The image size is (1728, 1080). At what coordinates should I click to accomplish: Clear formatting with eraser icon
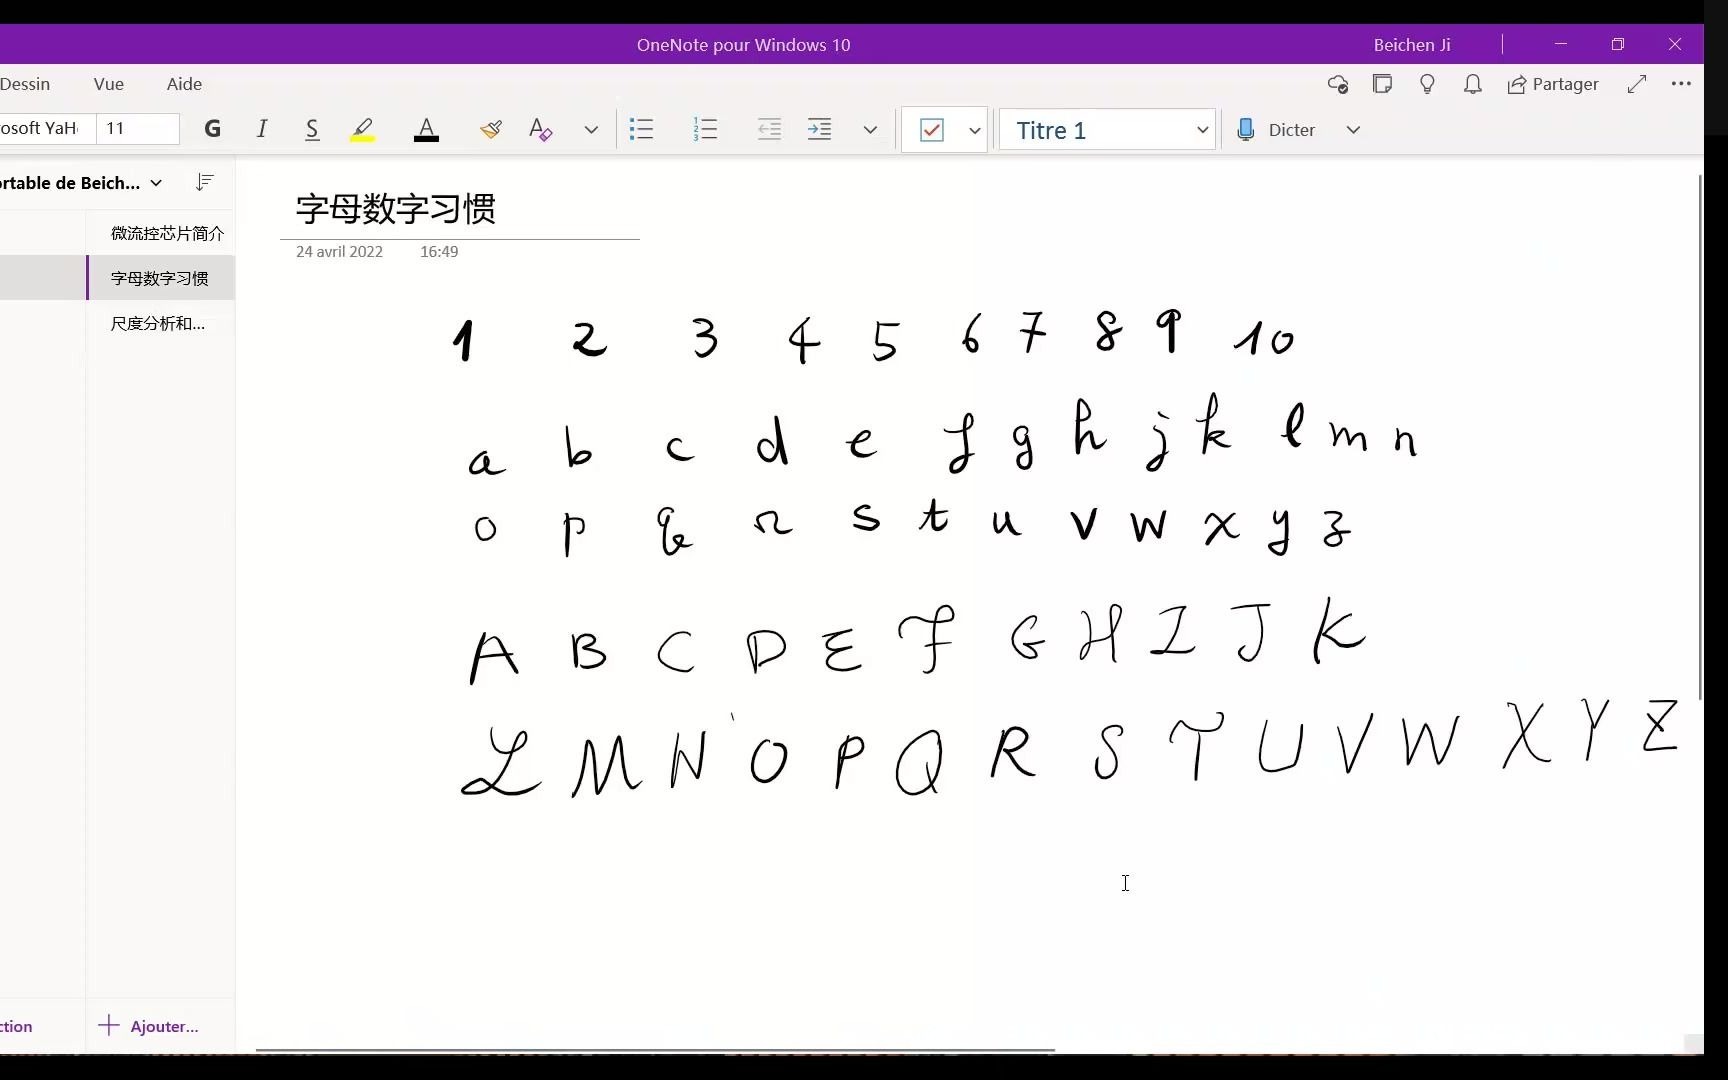(x=541, y=129)
